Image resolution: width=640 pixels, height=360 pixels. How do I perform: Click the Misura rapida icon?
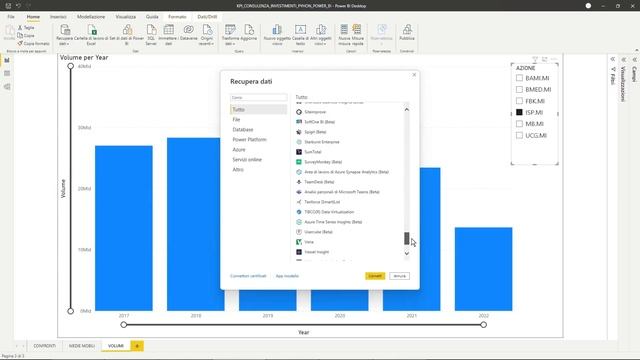coord(357,30)
